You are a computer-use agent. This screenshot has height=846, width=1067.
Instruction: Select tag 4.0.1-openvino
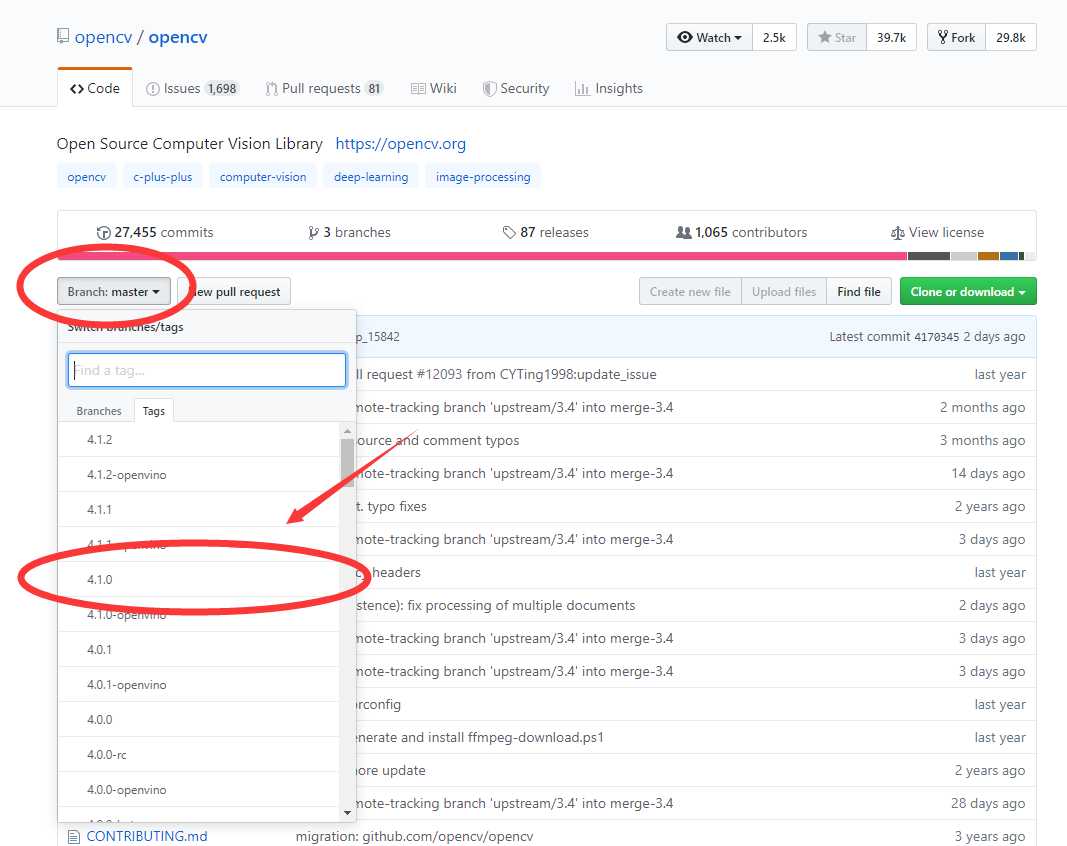198,685
